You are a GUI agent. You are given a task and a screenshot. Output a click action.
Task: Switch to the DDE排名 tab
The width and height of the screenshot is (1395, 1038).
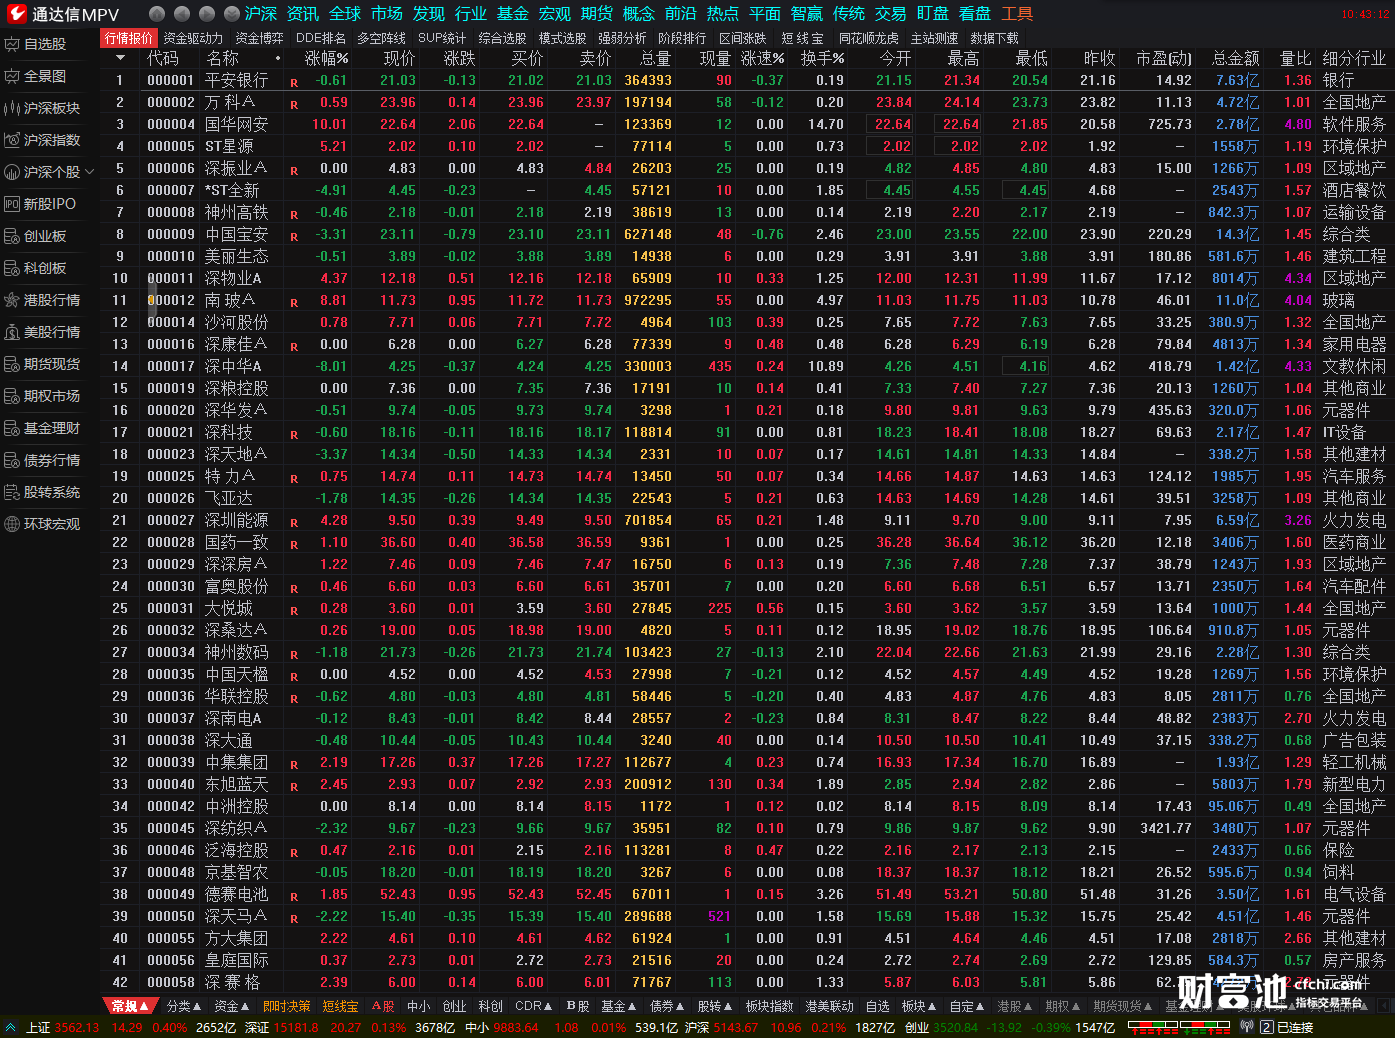click(321, 38)
